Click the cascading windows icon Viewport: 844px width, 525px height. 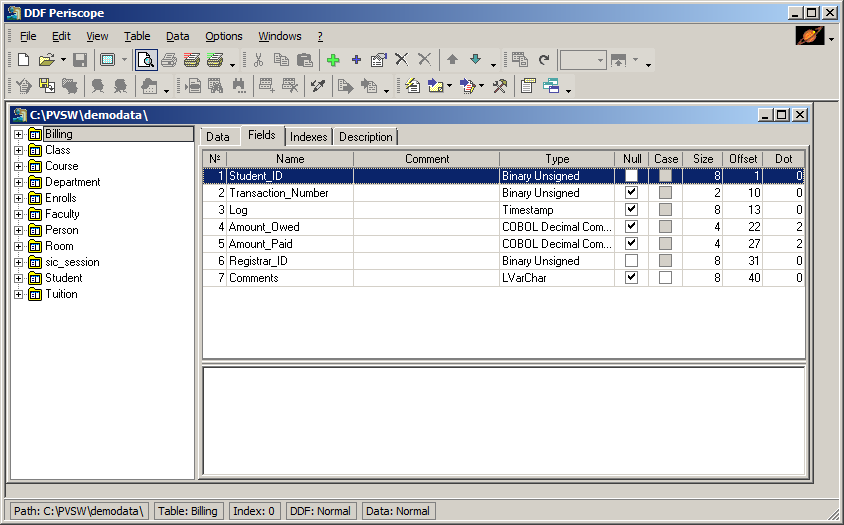point(551,86)
